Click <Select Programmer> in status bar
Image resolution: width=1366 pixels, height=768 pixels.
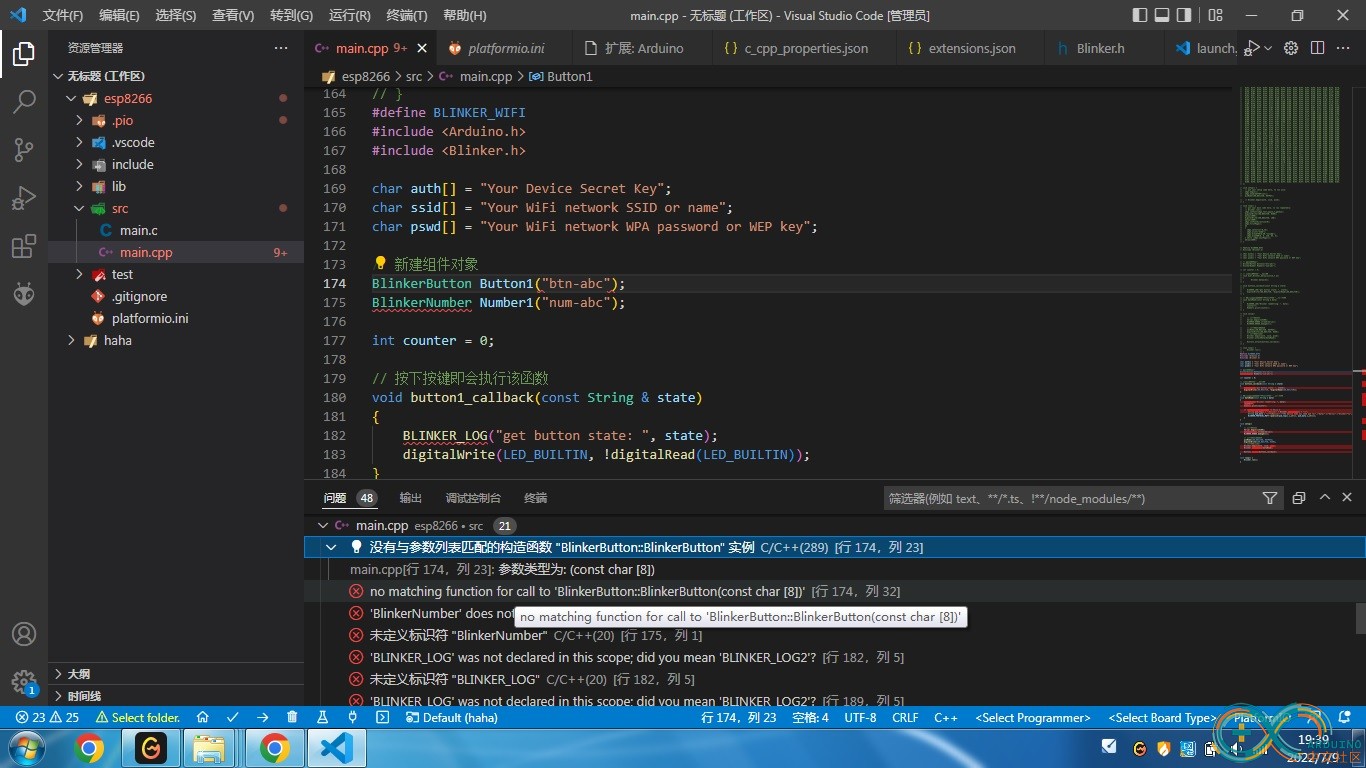[1032, 717]
